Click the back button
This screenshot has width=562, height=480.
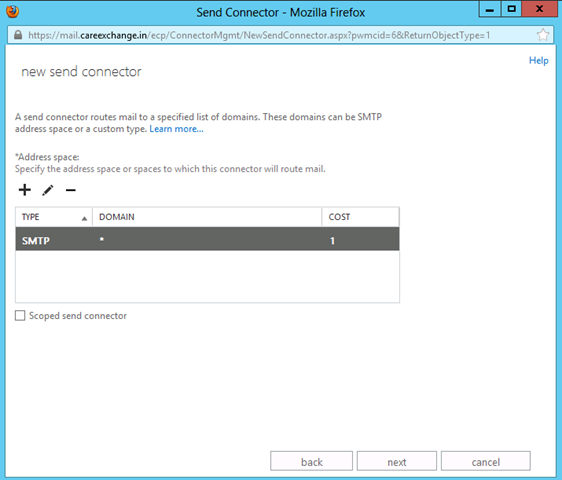[x=311, y=461]
